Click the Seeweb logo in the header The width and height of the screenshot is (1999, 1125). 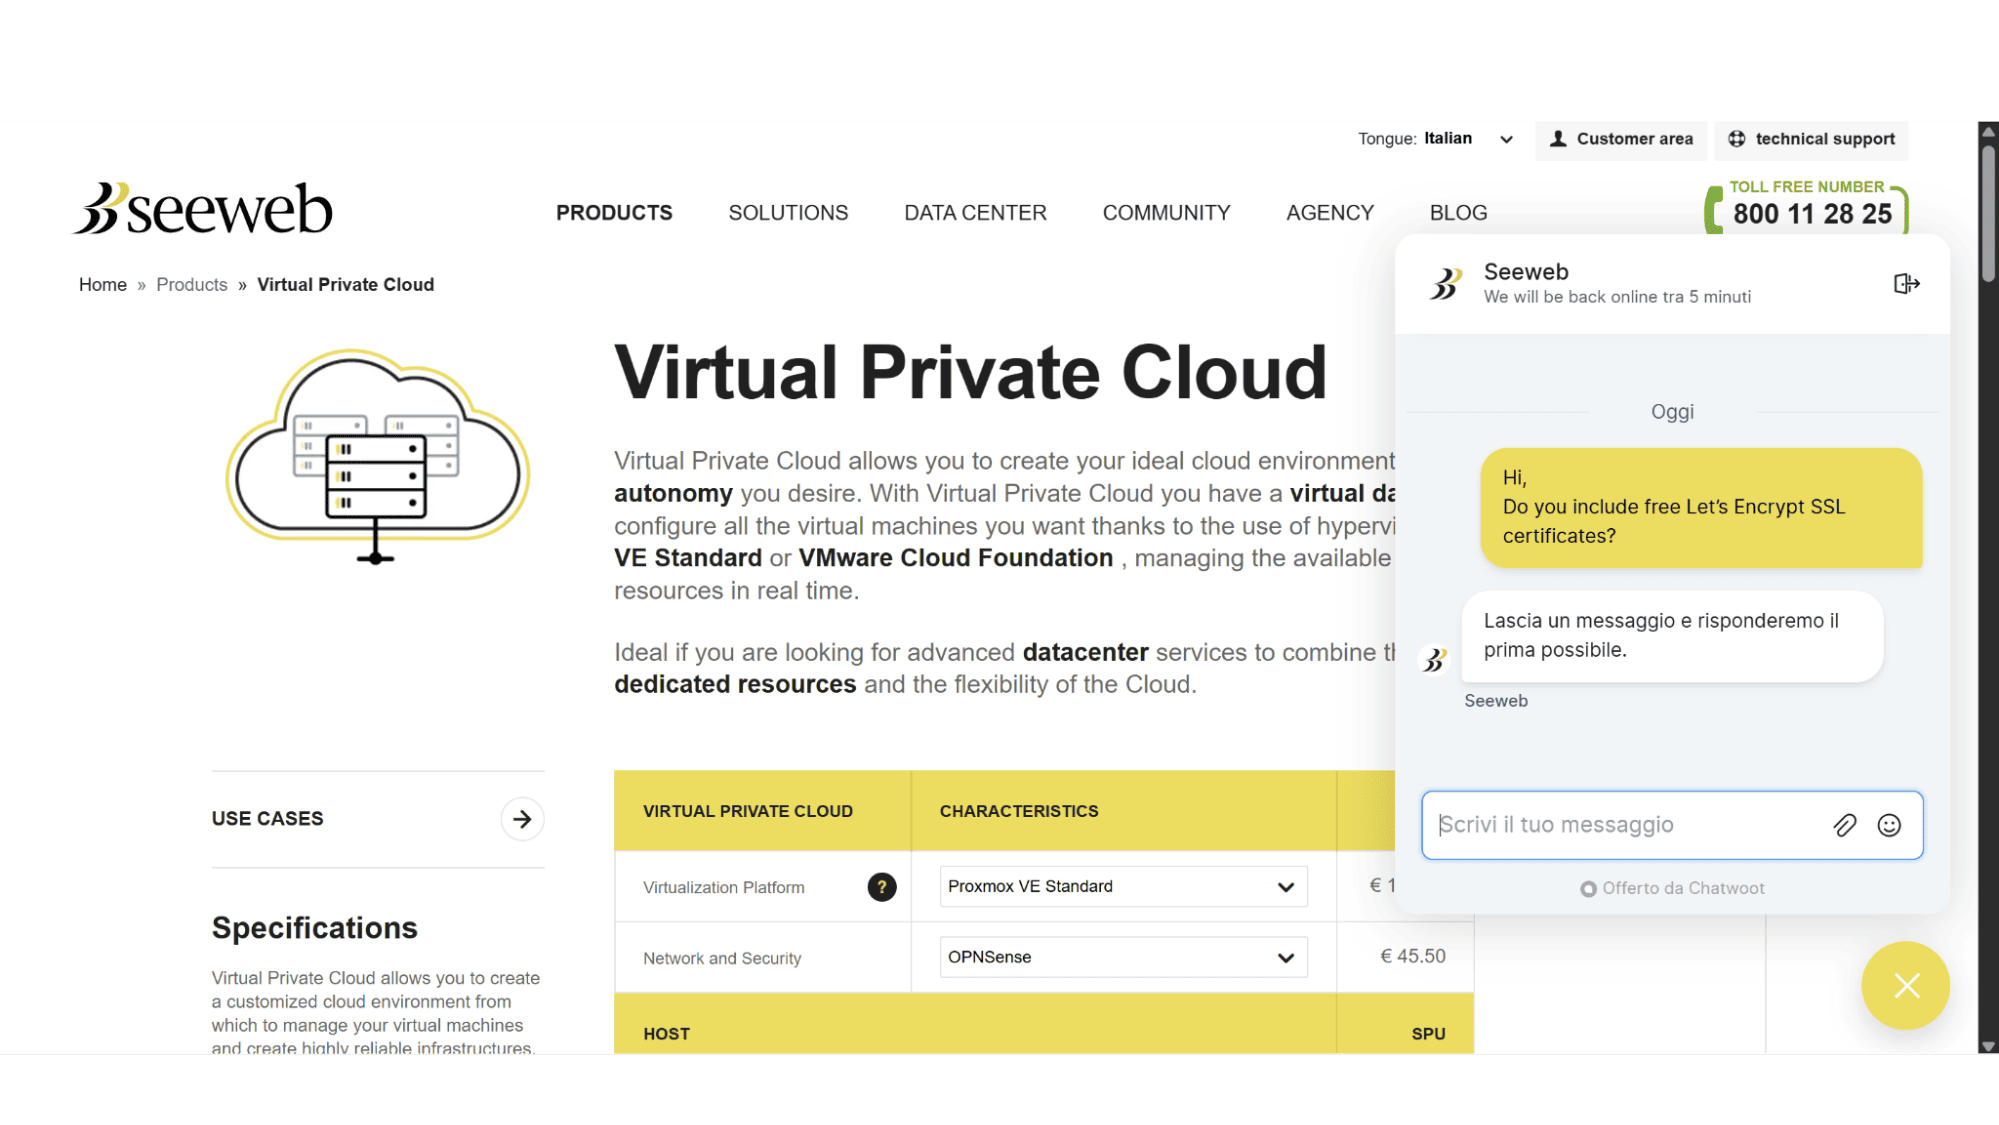(x=203, y=209)
